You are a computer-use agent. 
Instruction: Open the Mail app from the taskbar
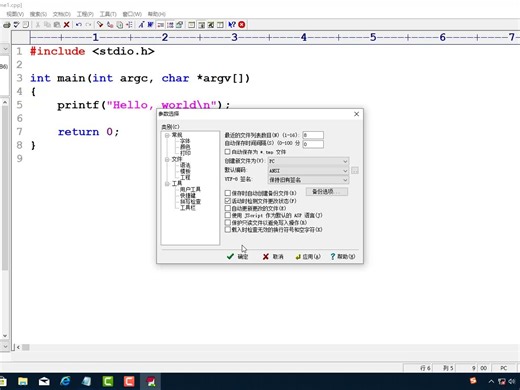(44, 381)
